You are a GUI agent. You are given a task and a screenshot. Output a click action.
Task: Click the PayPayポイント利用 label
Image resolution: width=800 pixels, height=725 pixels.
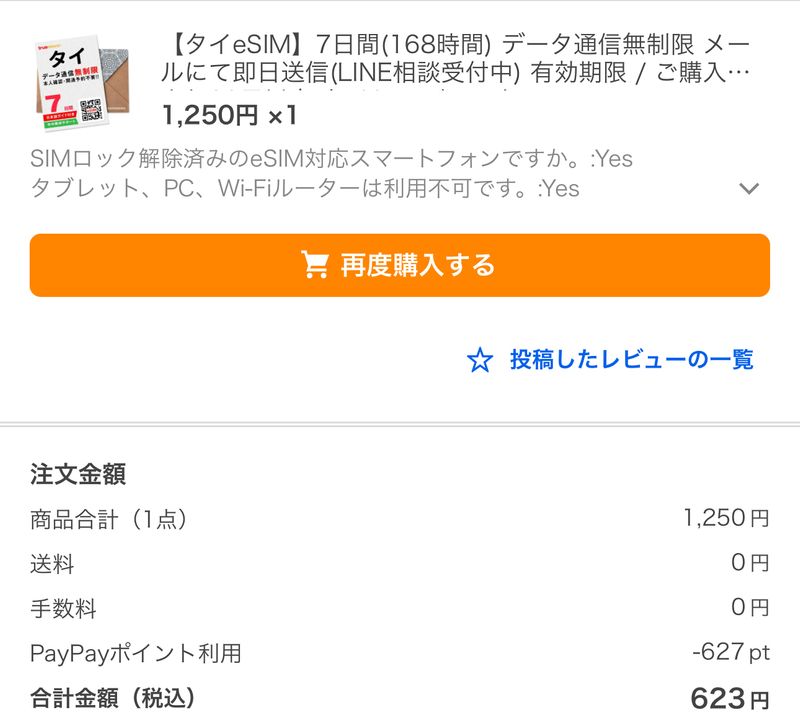(x=136, y=654)
